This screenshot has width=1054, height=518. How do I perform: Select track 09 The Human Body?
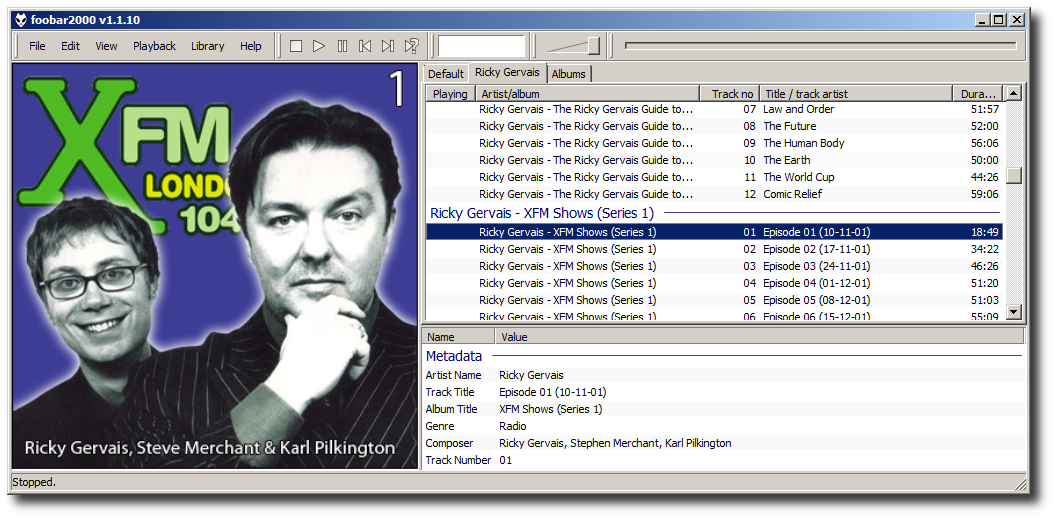pyautogui.click(x=715, y=143)
